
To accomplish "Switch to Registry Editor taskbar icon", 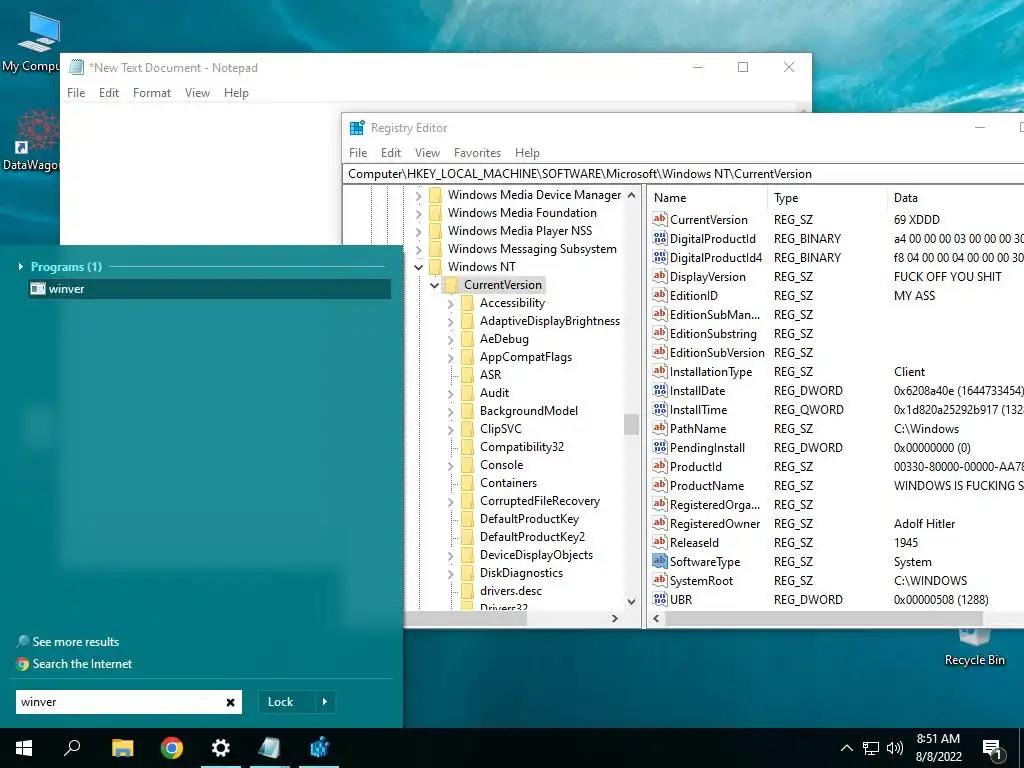I will point(319,748).
